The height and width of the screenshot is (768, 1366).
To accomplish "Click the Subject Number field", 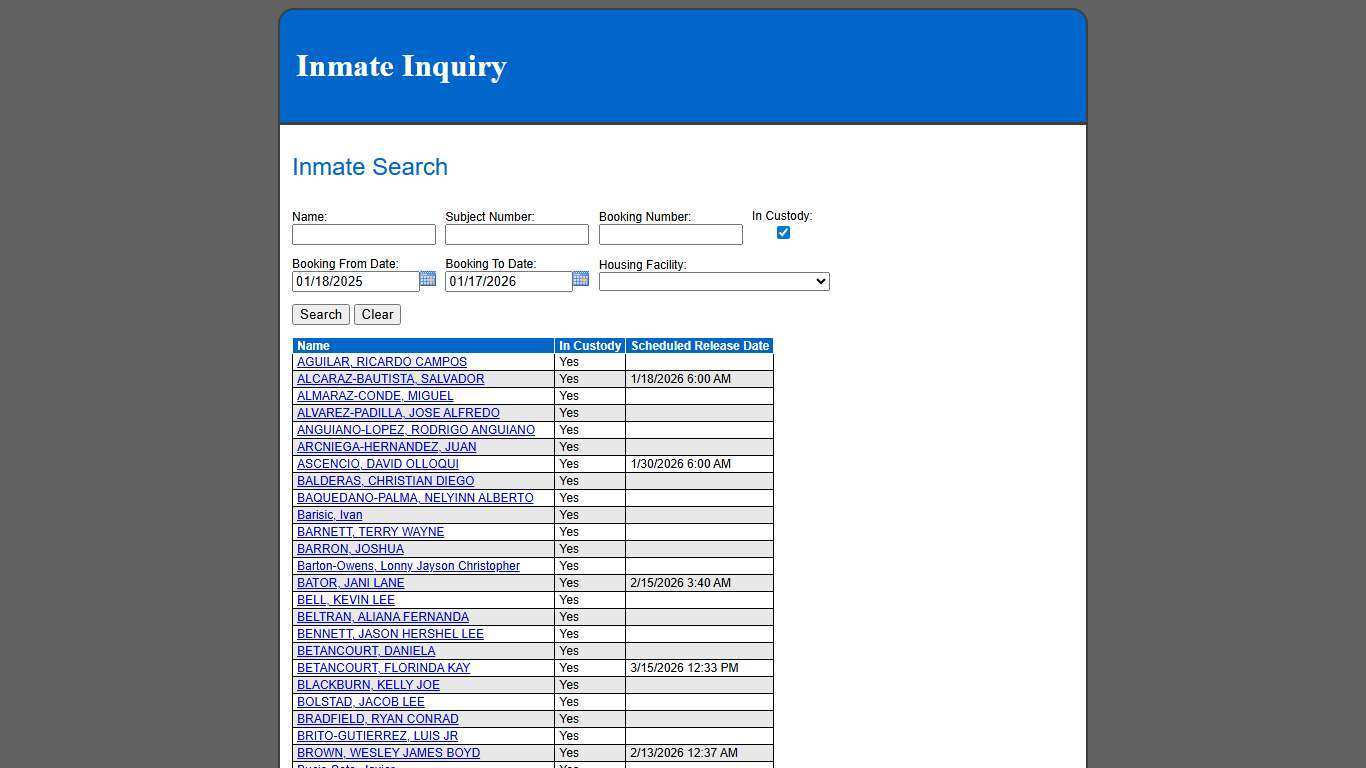I will click(x=517, y=234).
